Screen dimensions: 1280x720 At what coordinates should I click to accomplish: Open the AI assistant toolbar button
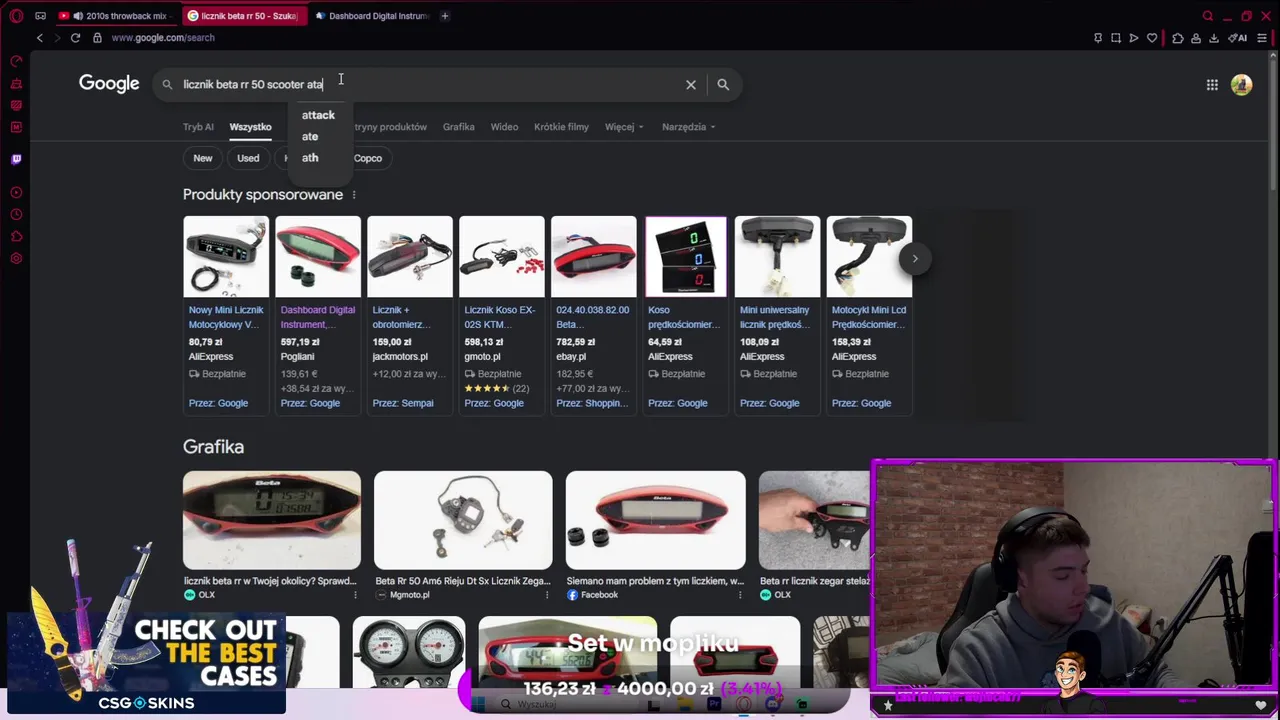[x=1239, y=38]
